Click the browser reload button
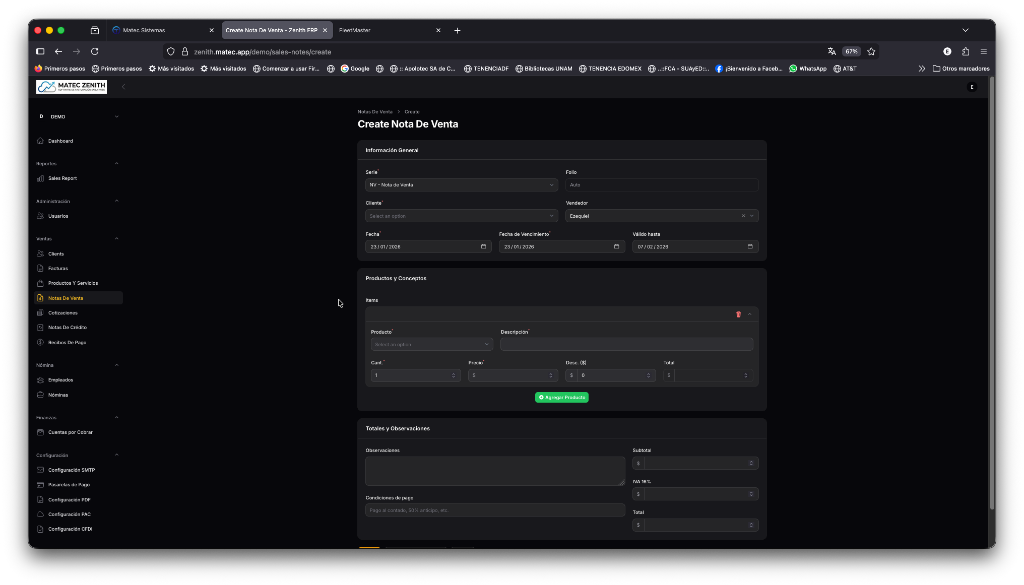The width and height of the screenshot is (1024, 585). (95, 51)
